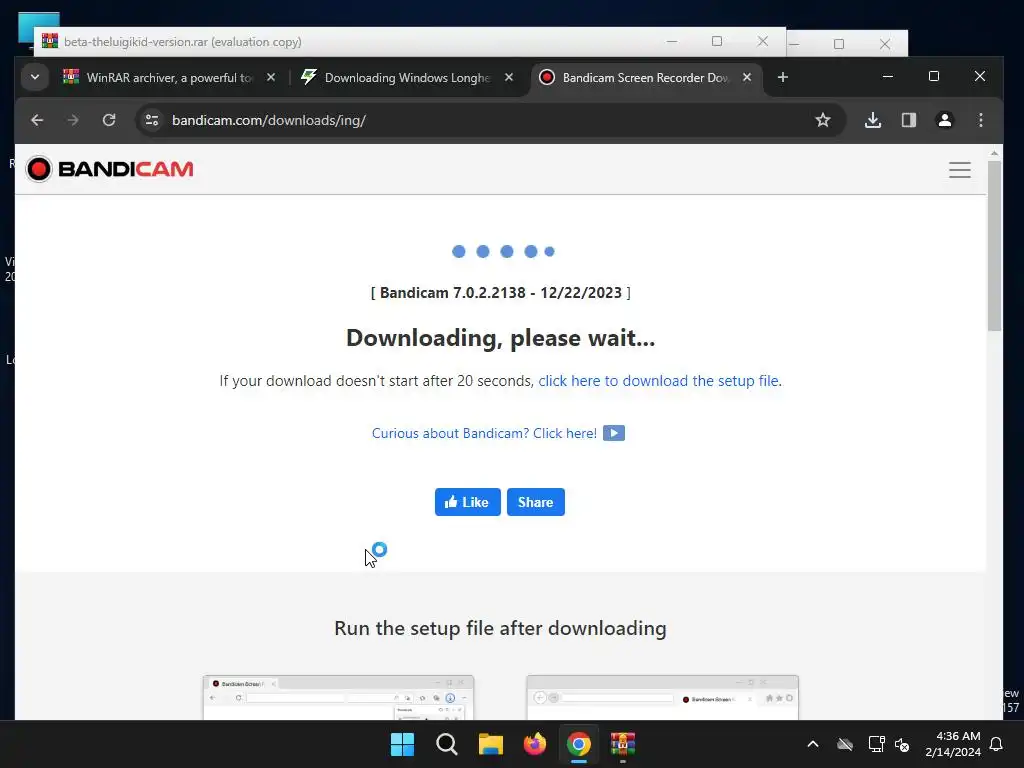The width and height of the screenshot is (1024, 768).
Task: Open a new browser tab
Action: click(783, 78)
